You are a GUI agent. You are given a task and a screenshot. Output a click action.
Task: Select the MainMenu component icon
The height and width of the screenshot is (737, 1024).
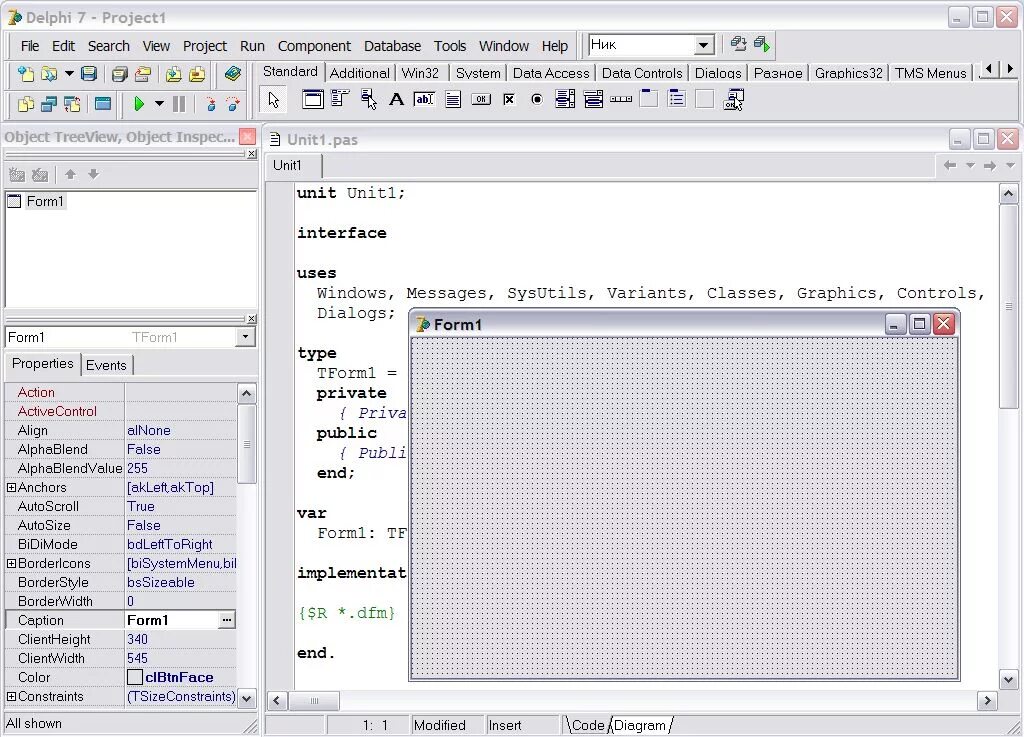pyautogui.click(x=340, y=99)
